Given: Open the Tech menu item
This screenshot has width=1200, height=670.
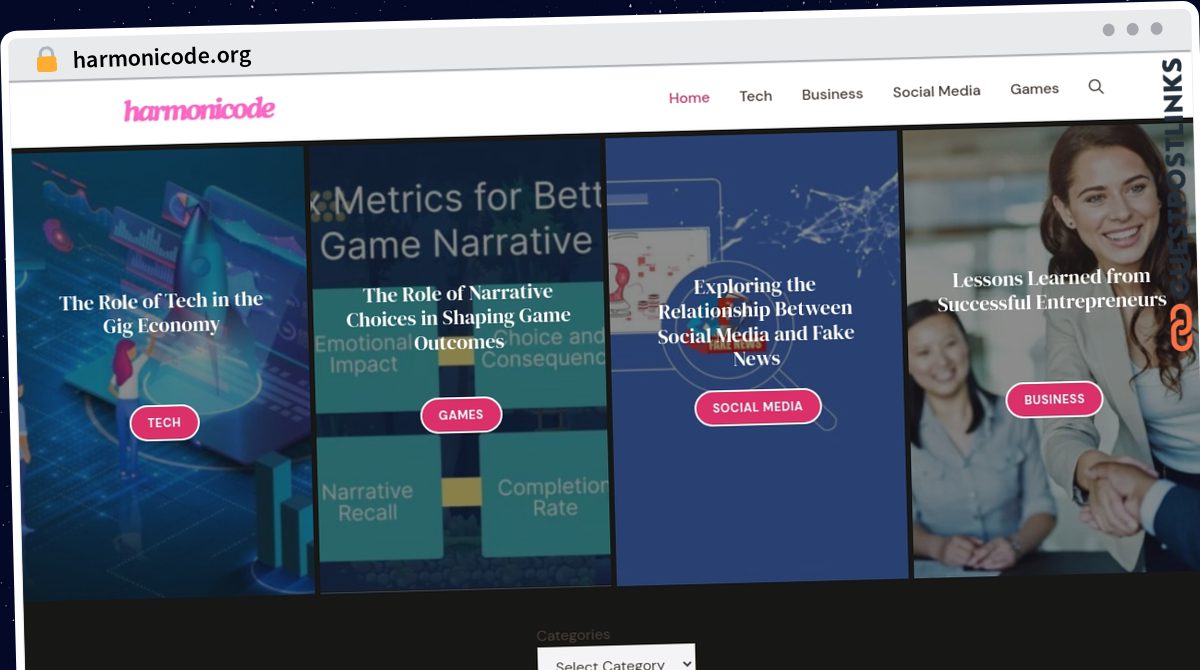Looking at the screenshot, I should [755, 96].
